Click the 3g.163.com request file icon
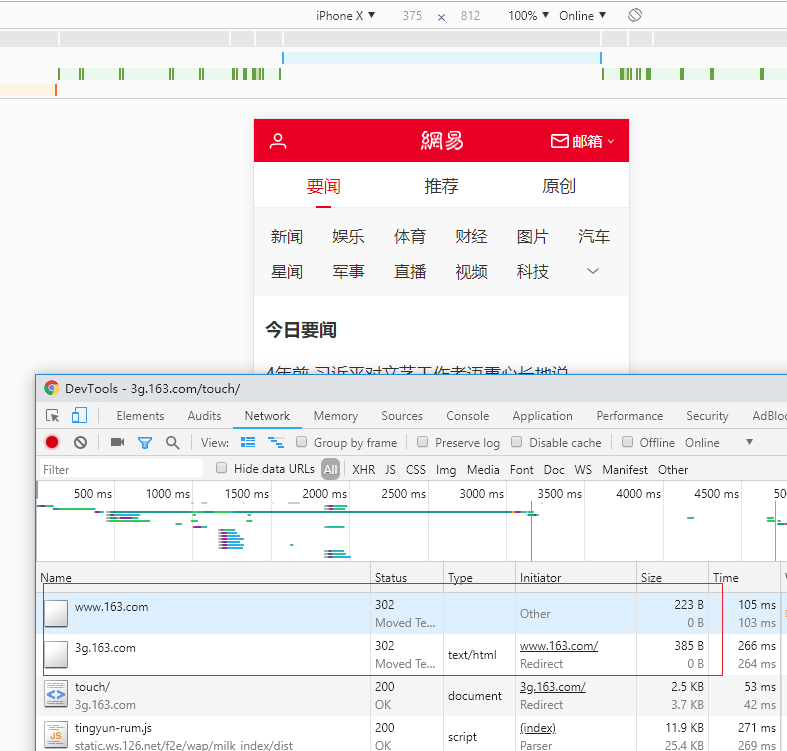Screen dimensions: 787x751 (x=56, y=655)
